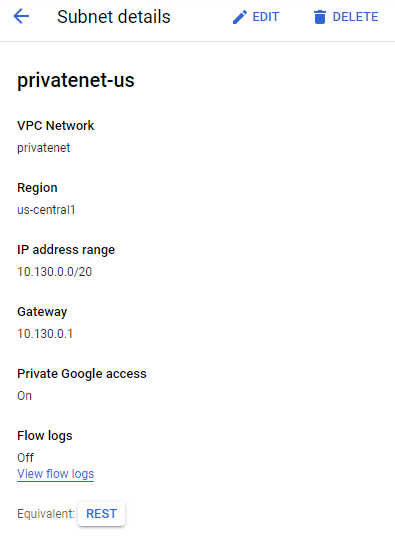Screen dimensions: 395x541
Task: Select the privatenet network value
Action: [44, 148]
